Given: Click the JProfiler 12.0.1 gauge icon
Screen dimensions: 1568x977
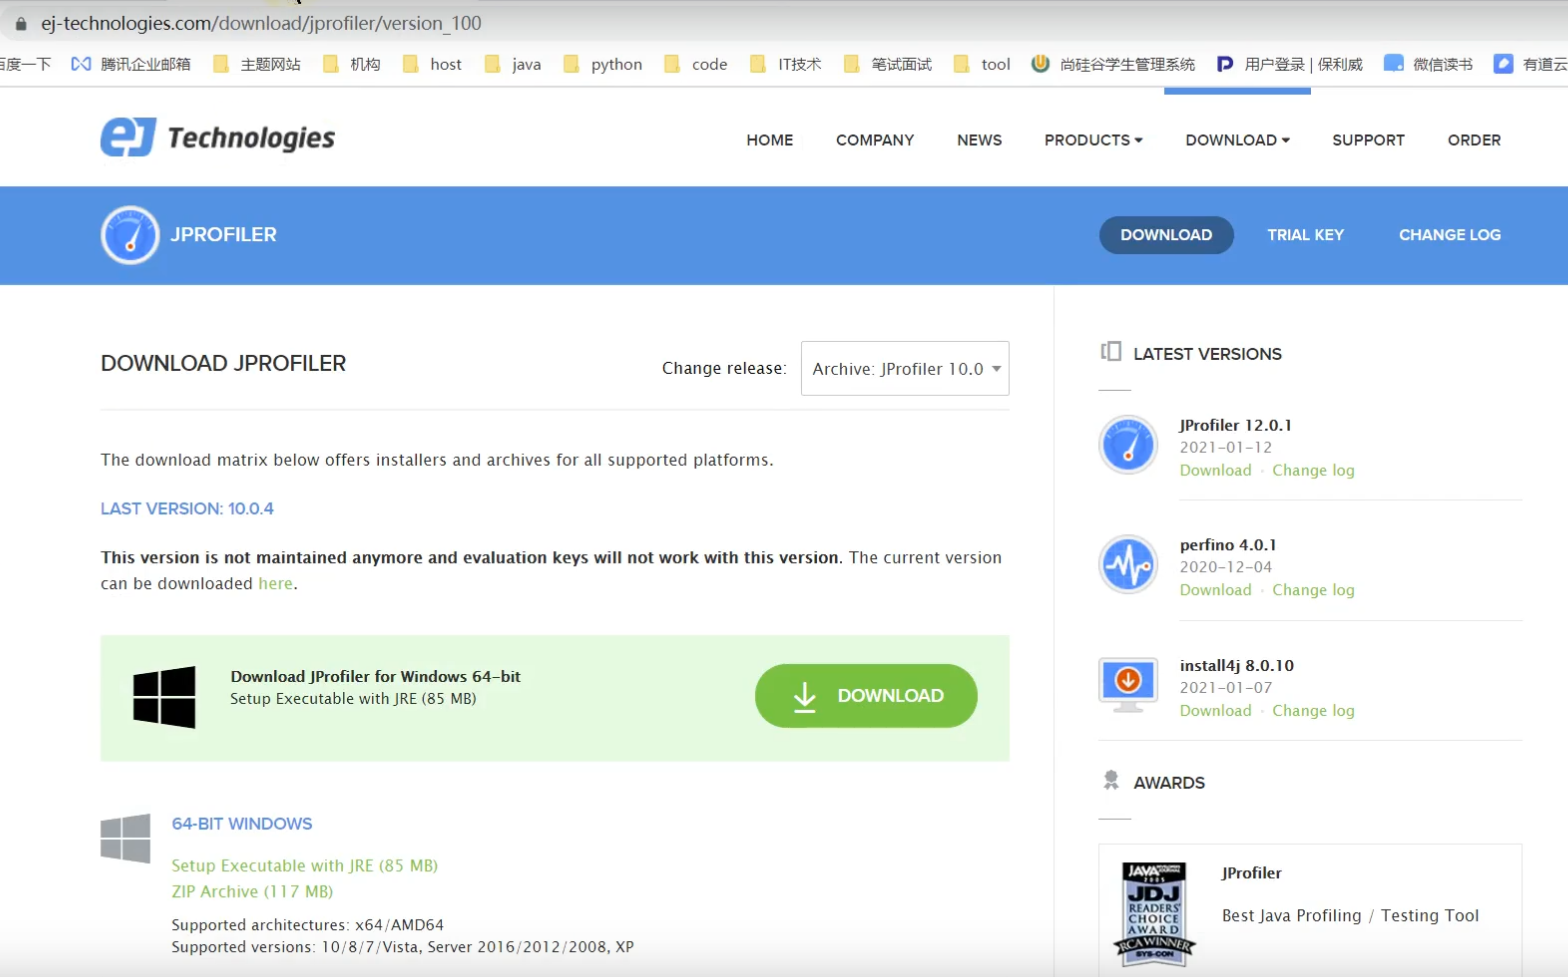Looking at the screenshot, I should point(1128,445).
